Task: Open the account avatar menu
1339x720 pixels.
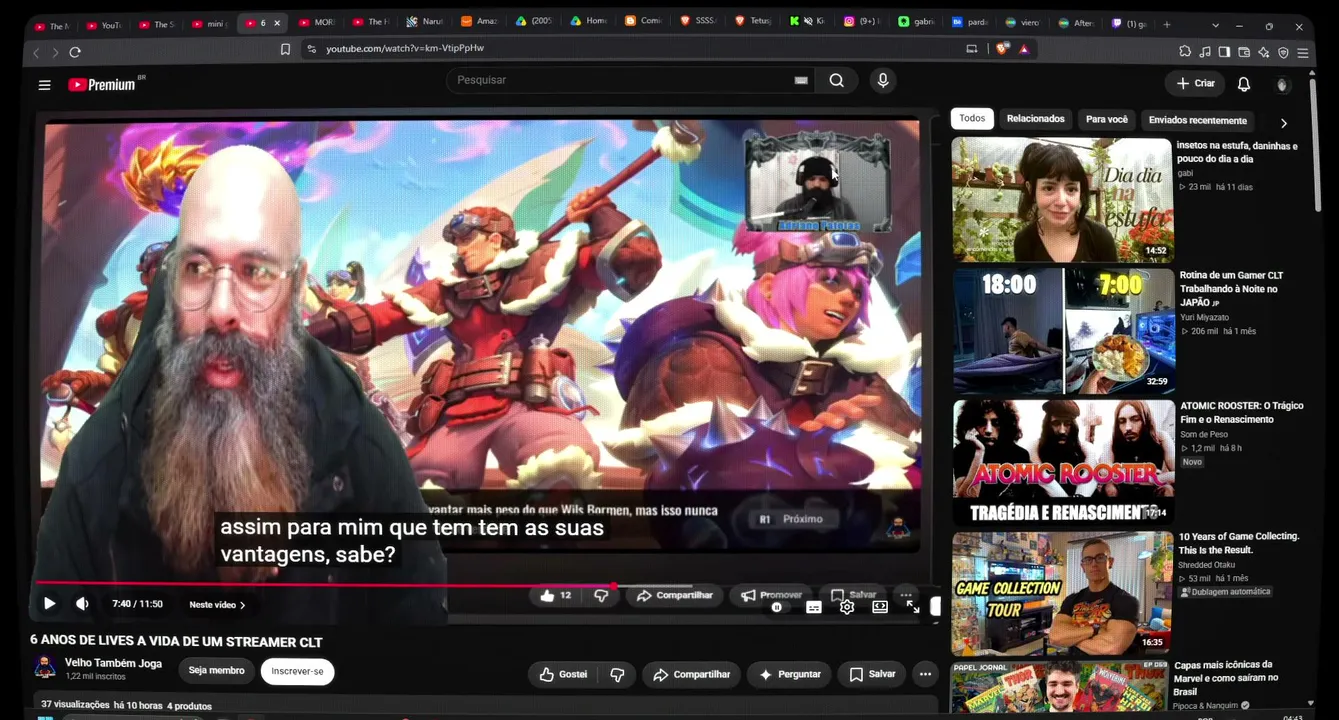Action: click(x=1282, y=85)
